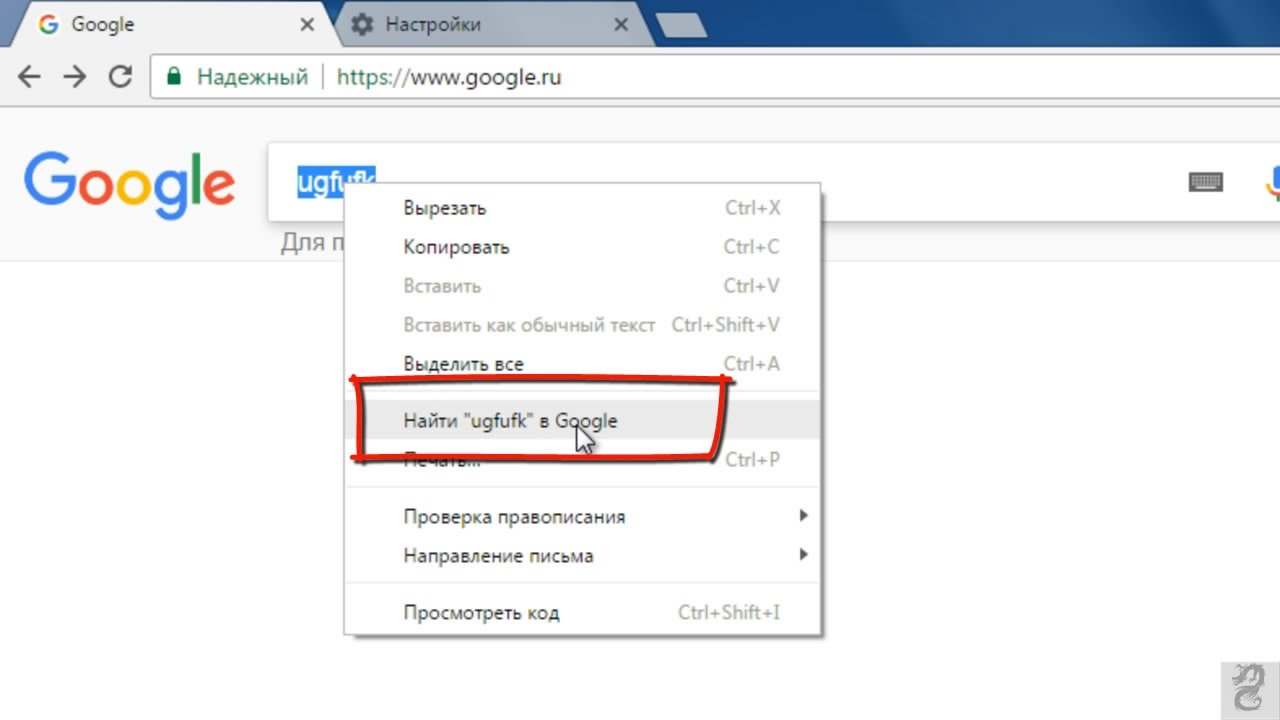Select Вставить in the context menu
This screenshot has width=1280, height=720.
pyautogui.click(x=582, y=286)
